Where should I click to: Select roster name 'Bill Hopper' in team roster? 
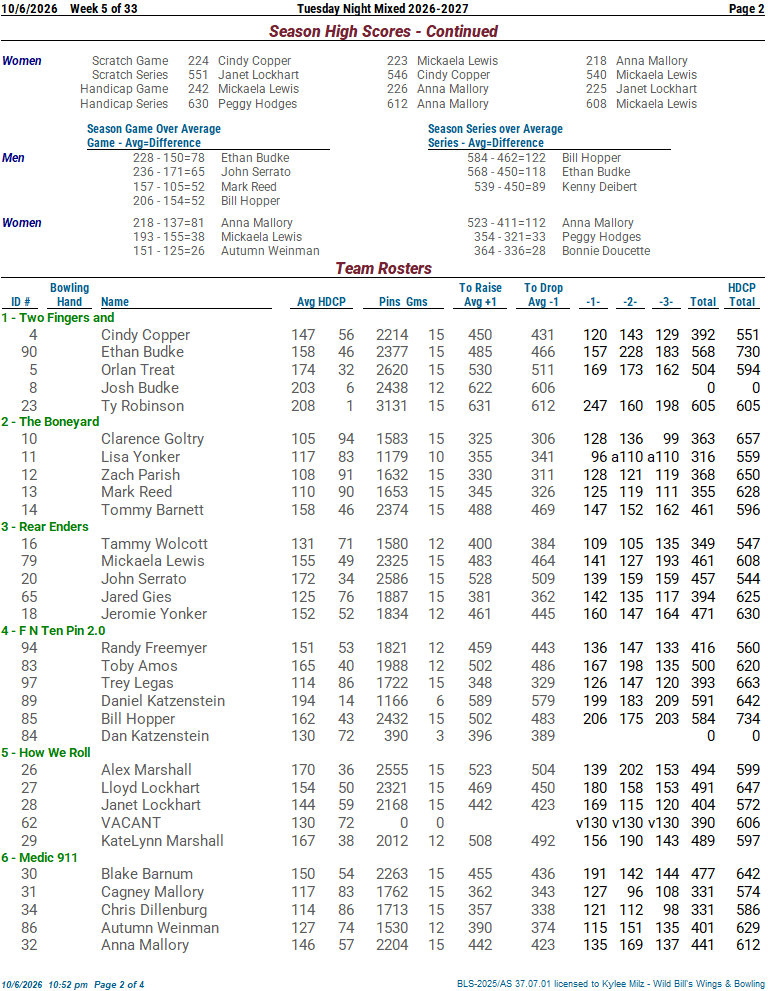[138, 719]
